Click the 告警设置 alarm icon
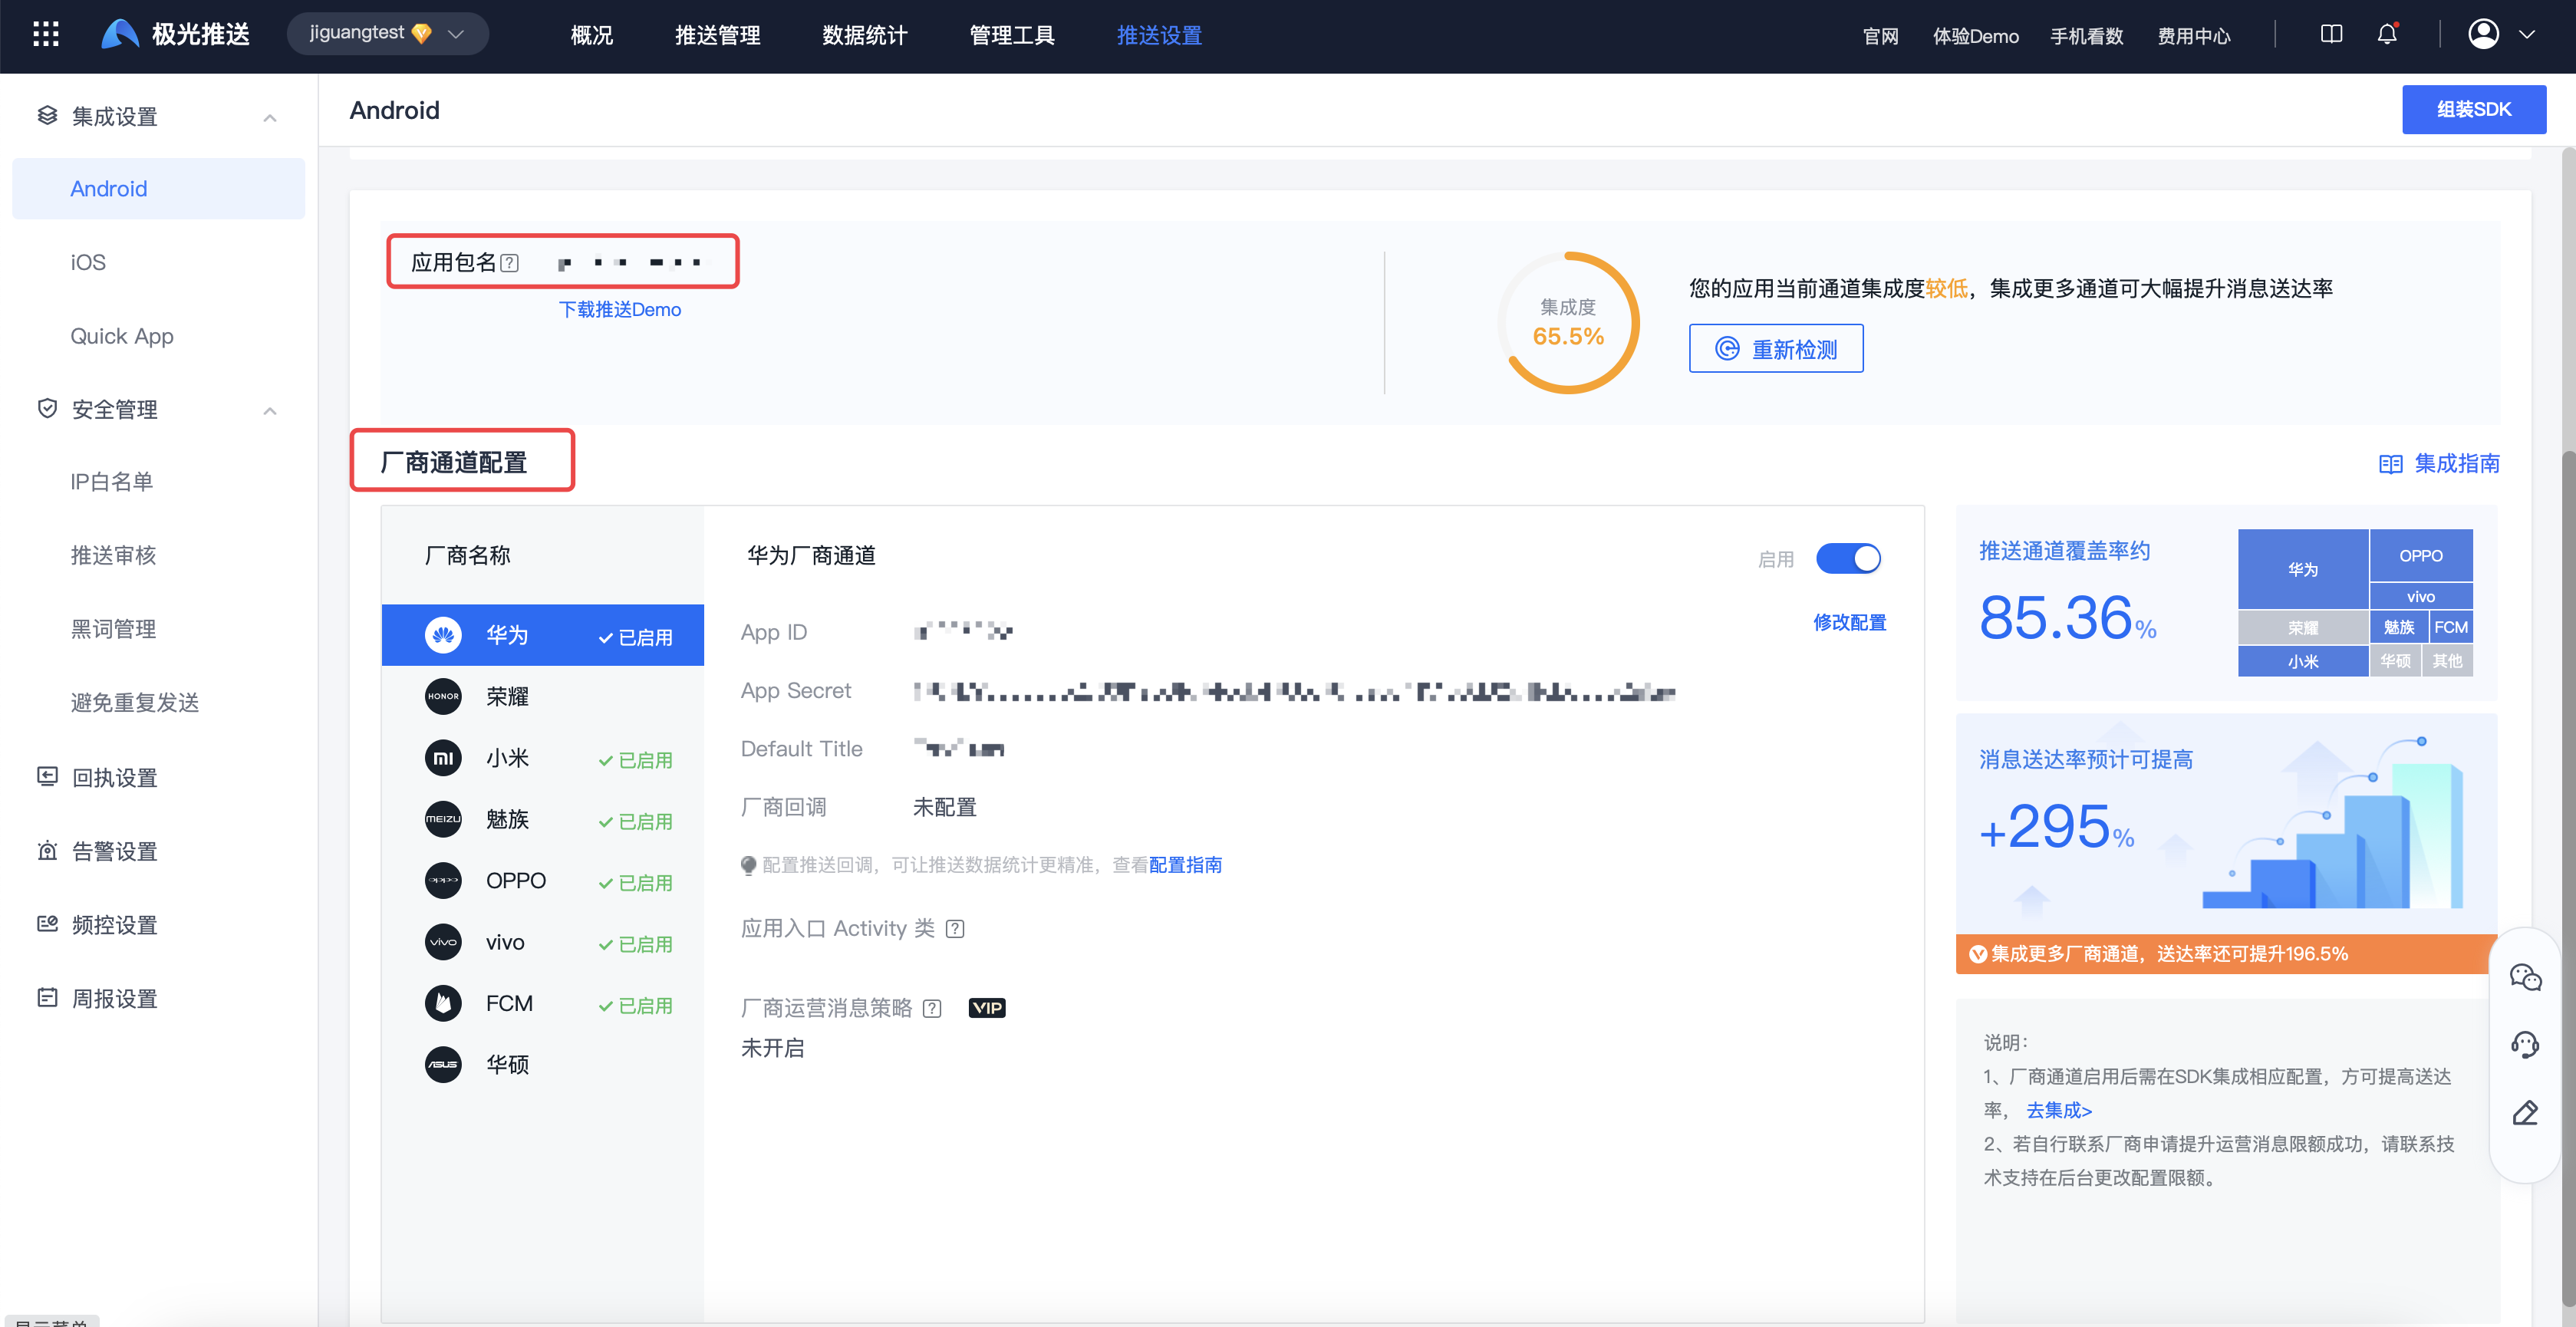Viewport: 2576px width, 1327px height. click(47, 850)
